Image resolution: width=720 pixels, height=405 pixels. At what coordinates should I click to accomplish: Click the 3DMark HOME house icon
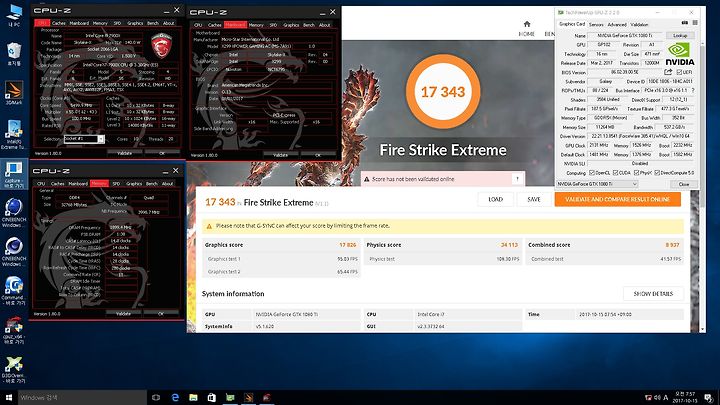[x=527, y=24]
